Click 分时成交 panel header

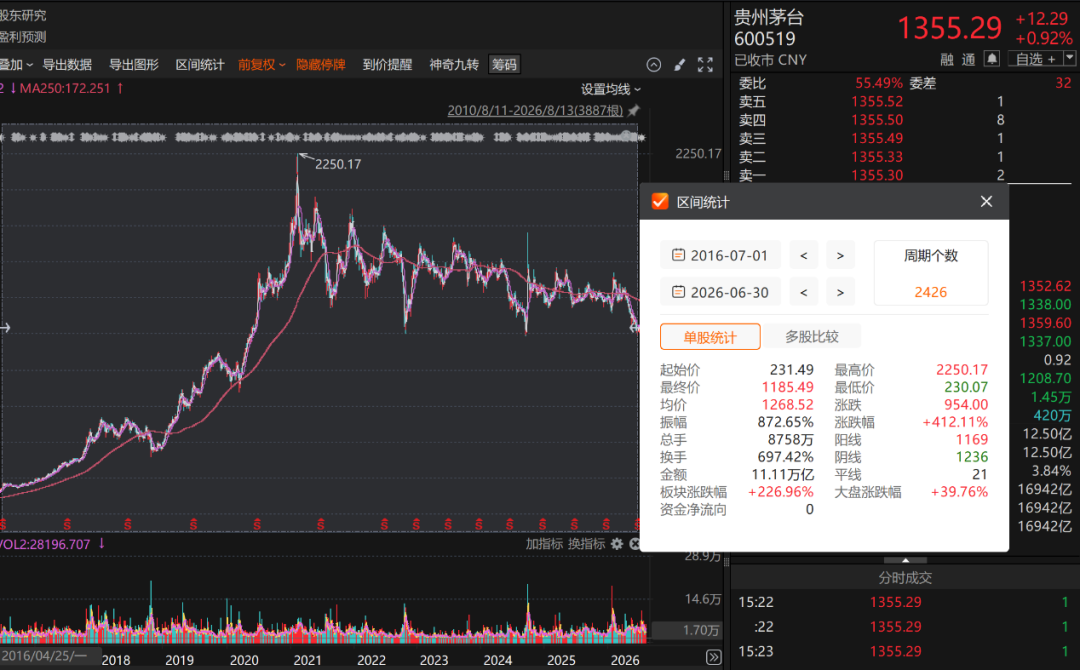click(905, 578)
